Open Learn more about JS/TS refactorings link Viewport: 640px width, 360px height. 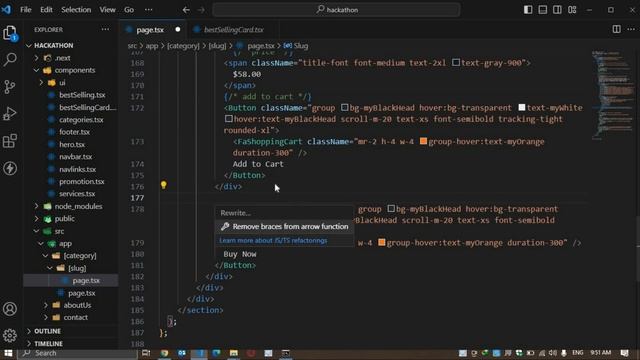(x=273, y=240)
